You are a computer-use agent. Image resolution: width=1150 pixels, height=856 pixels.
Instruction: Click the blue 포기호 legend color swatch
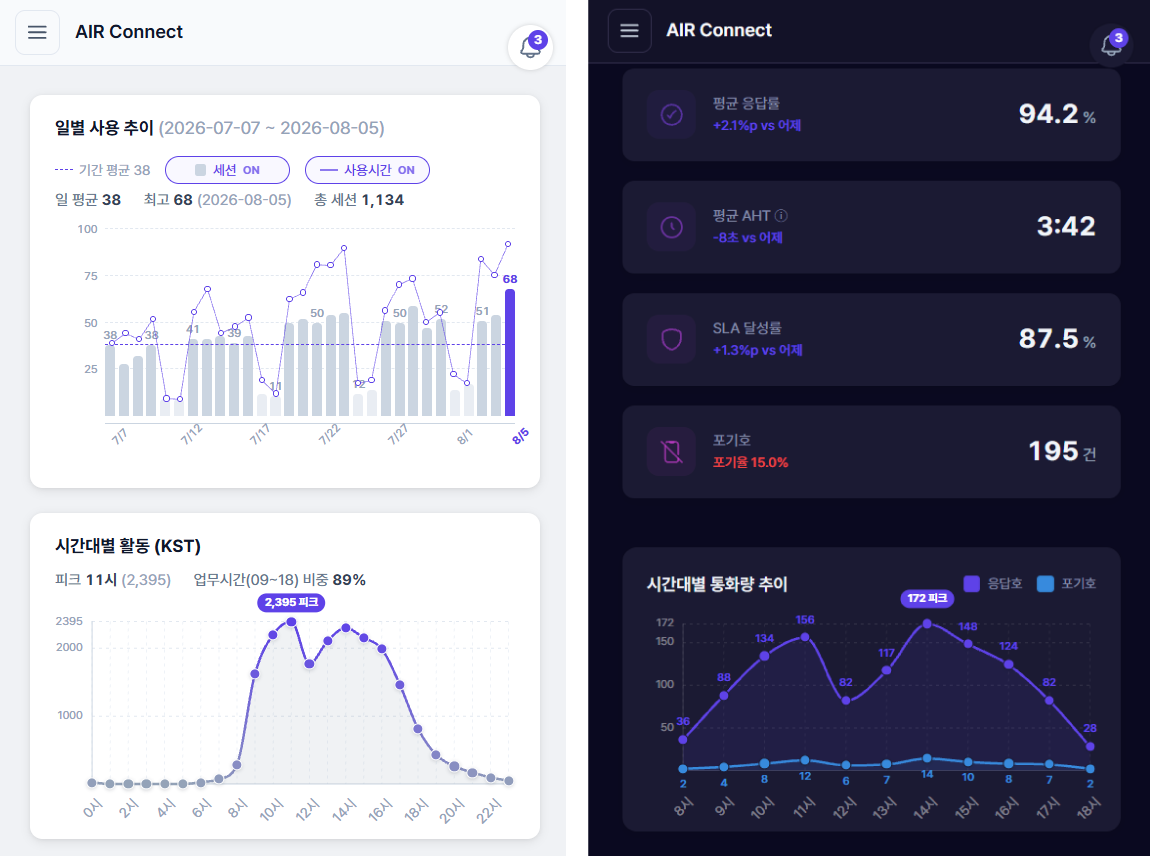1045,584
